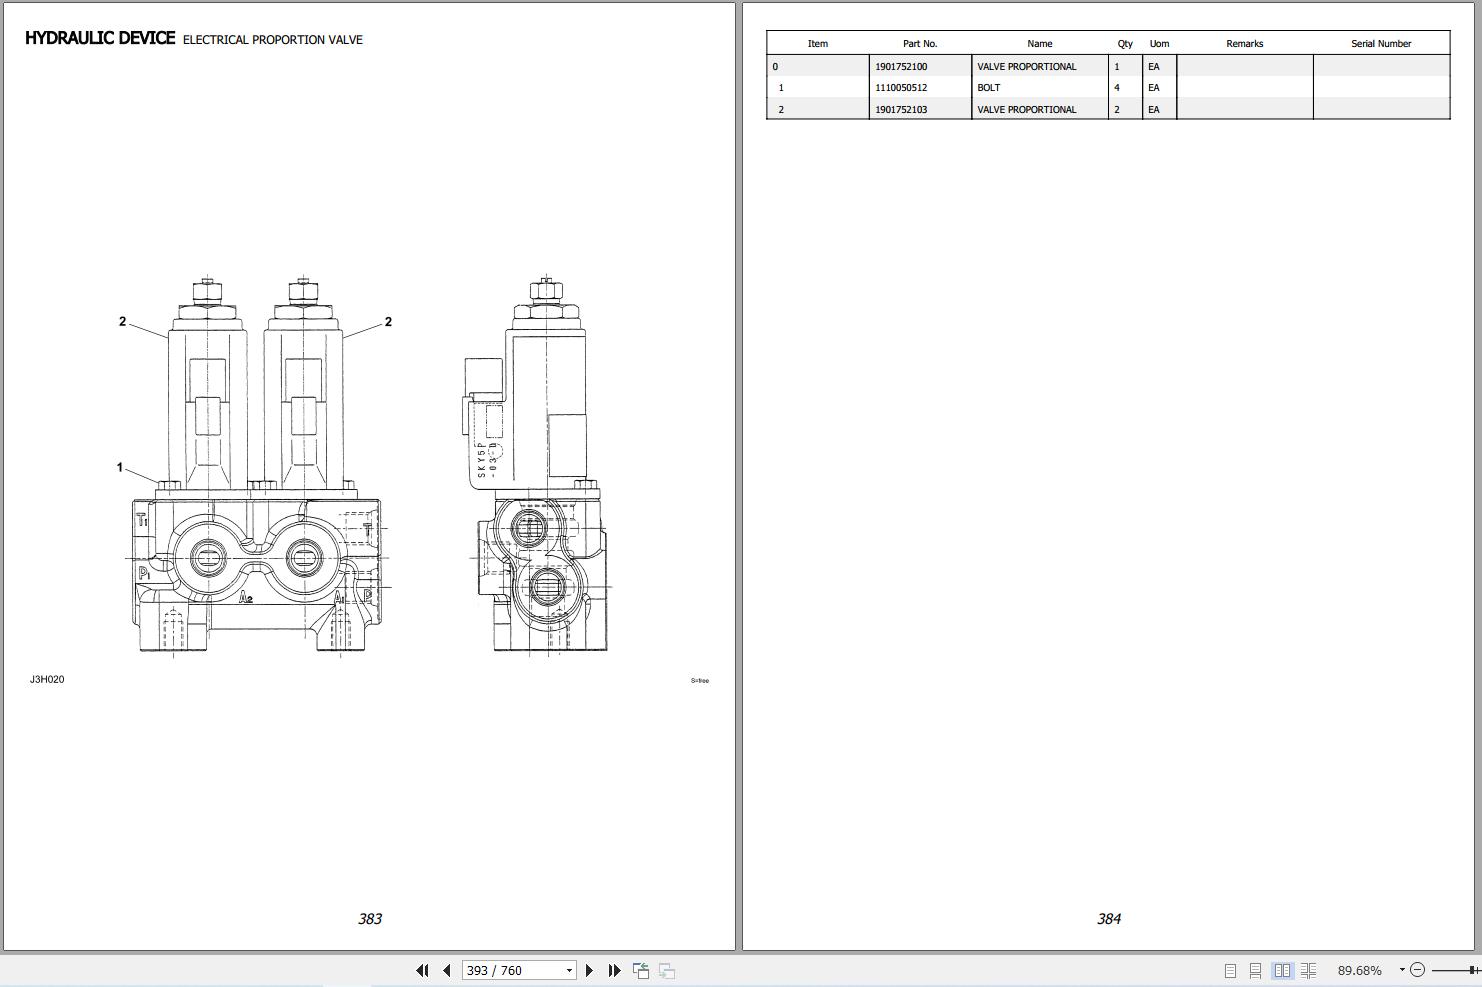Click part number 1901752103
Image resolution: width=1482 pixels, height=987 pixels.
[x=901, y=110]
